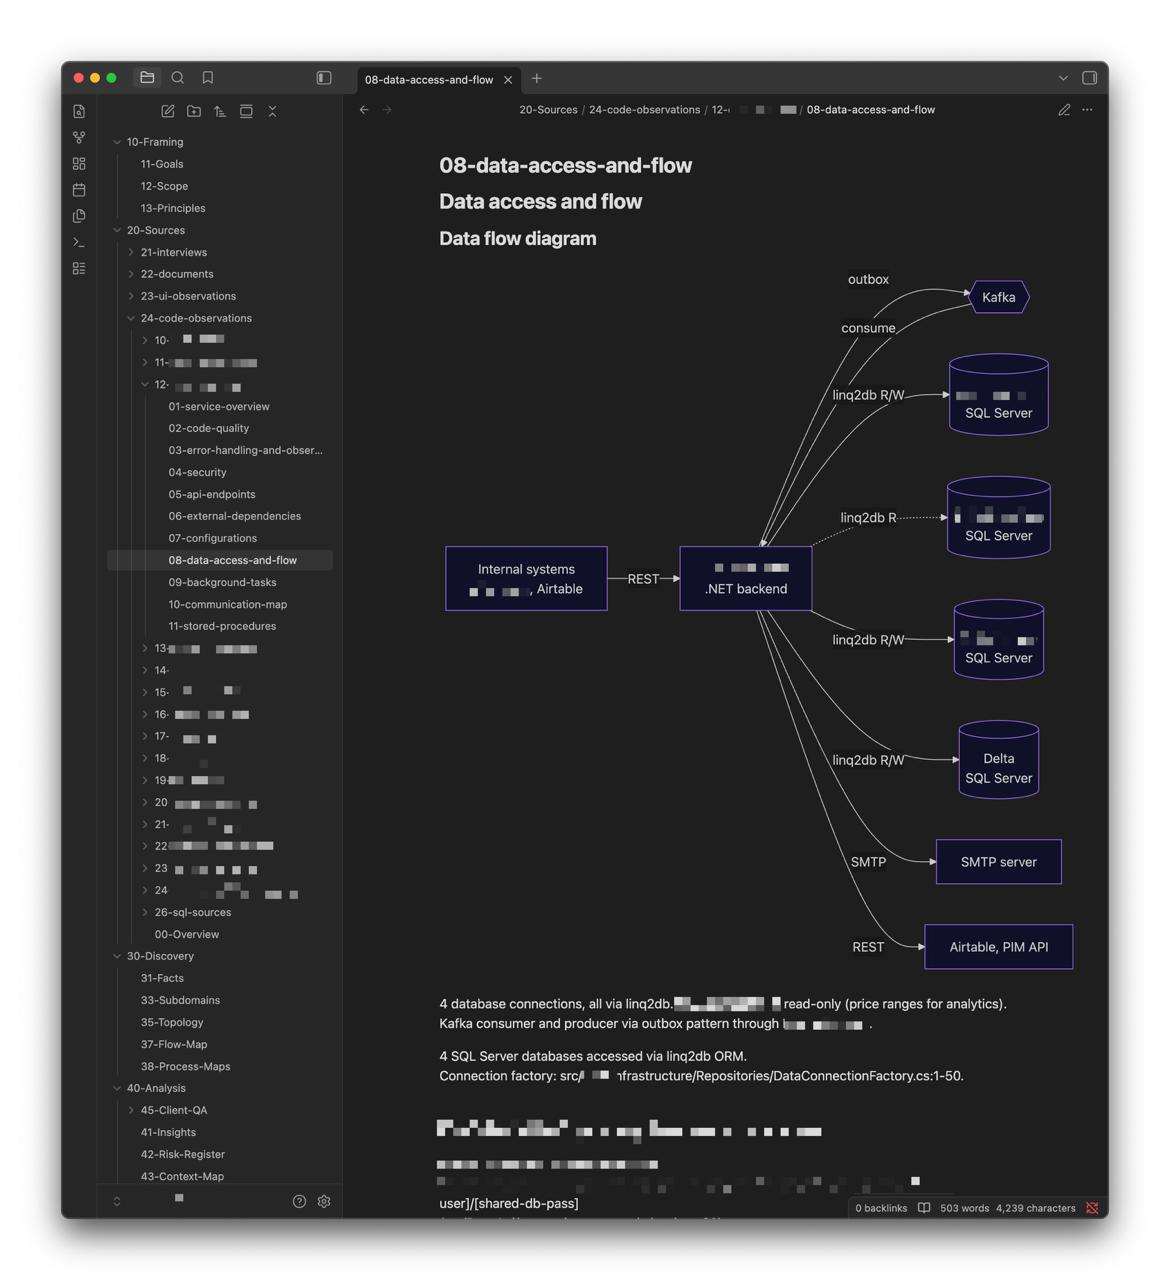1170x1280 pixels.
Task: Open graph view ribbon icon
Action: pyautogui.click(x=79, y=137)
